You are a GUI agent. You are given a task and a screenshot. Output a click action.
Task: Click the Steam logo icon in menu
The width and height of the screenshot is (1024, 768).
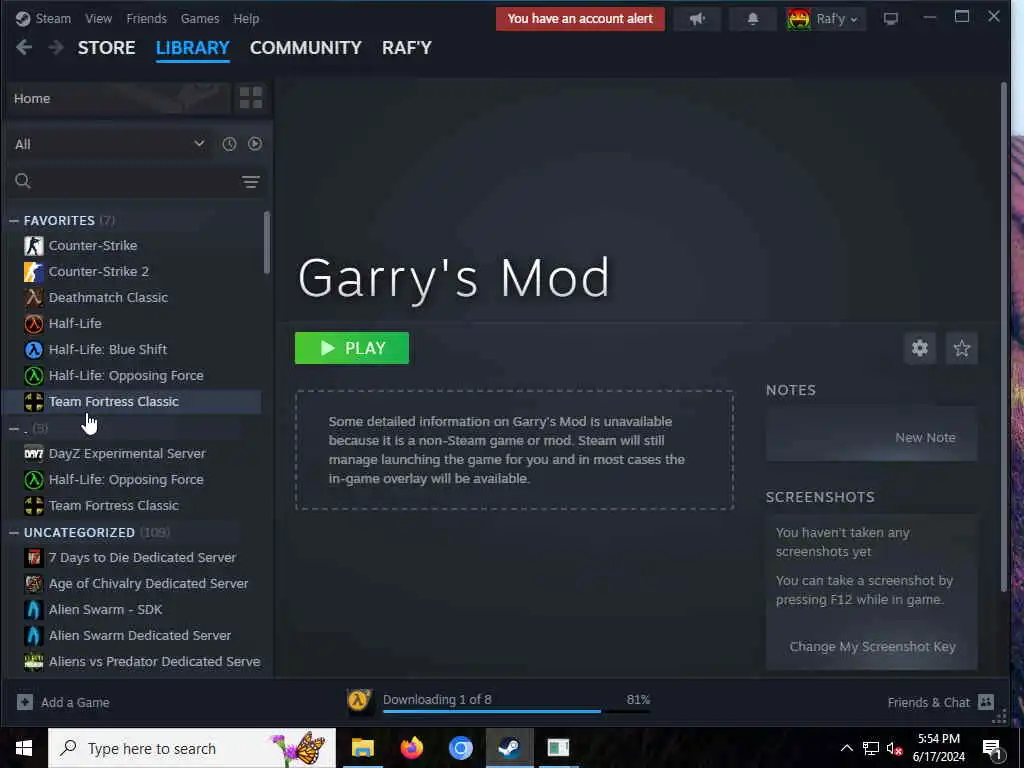tap(23, 18)
